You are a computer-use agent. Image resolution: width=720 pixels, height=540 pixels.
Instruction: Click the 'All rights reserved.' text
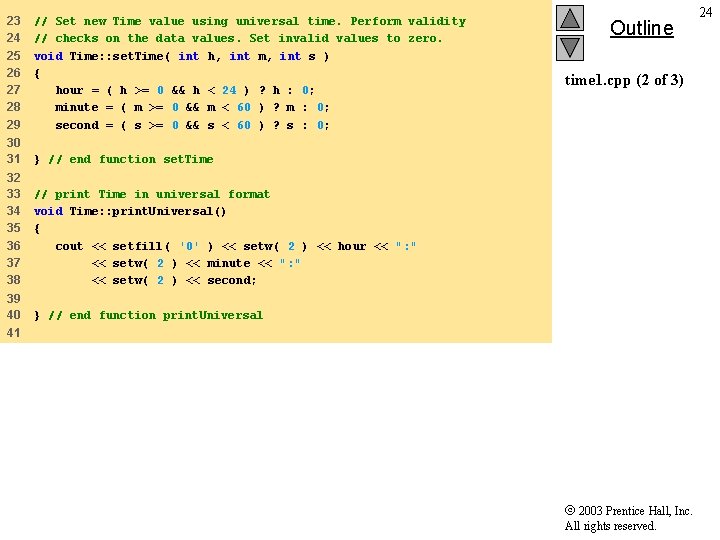[610, 526]
